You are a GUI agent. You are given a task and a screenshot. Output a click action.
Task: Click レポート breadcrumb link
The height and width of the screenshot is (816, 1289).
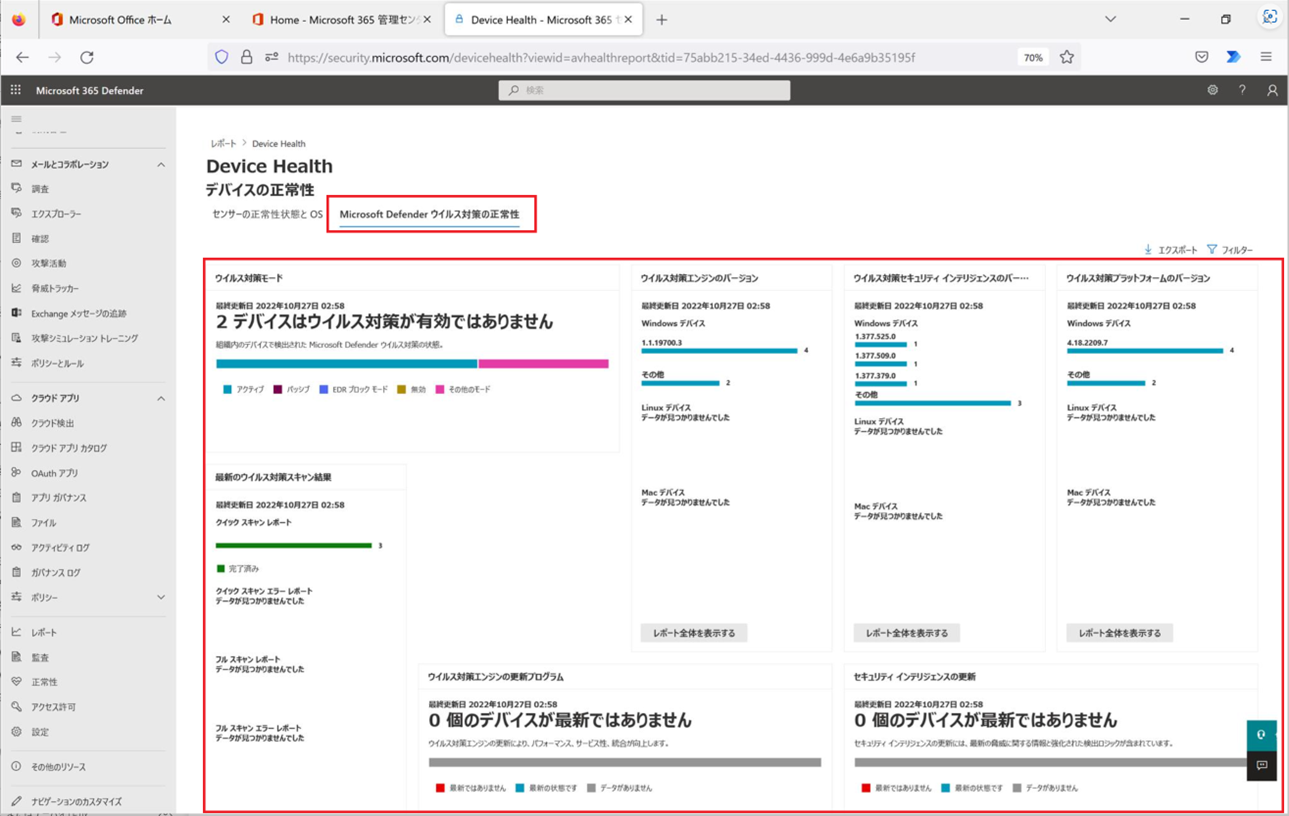click(x=223, y=144)
